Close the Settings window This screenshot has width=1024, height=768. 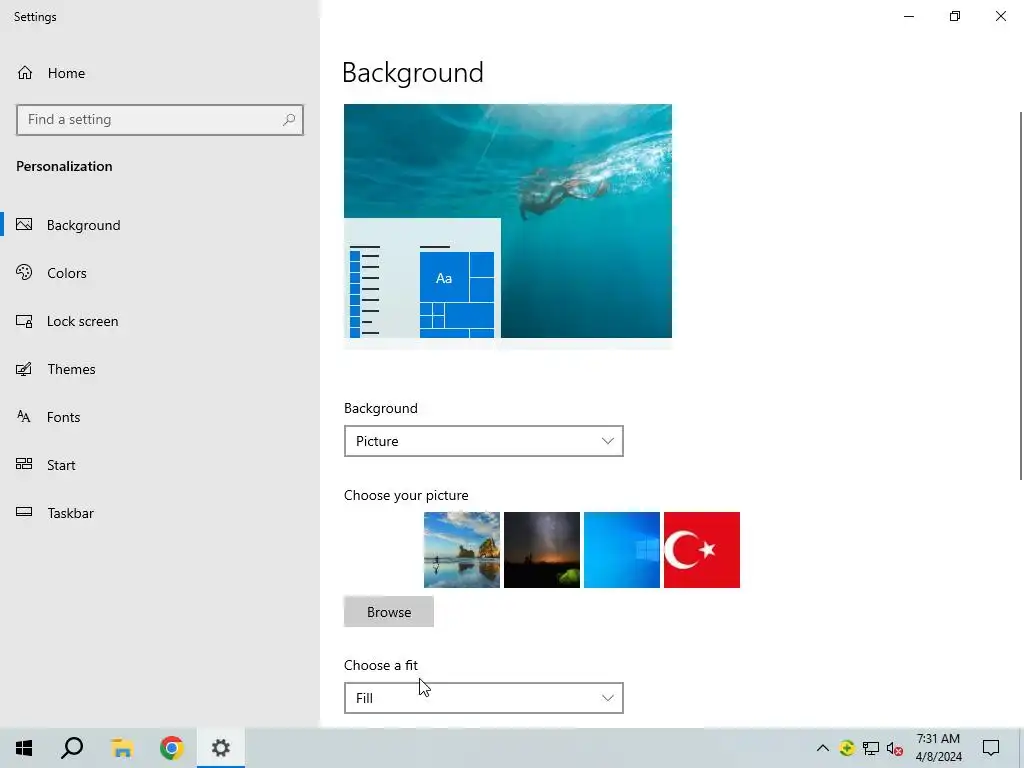1000,16
